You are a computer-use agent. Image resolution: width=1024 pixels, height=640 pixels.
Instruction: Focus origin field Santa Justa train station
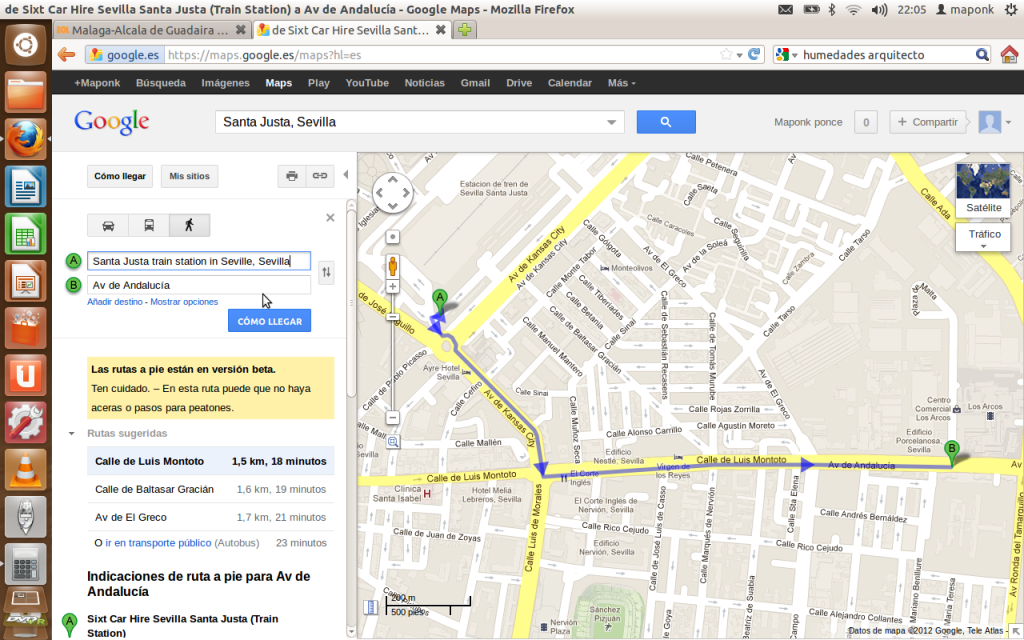pyautogui.click(x=199, y=261)
